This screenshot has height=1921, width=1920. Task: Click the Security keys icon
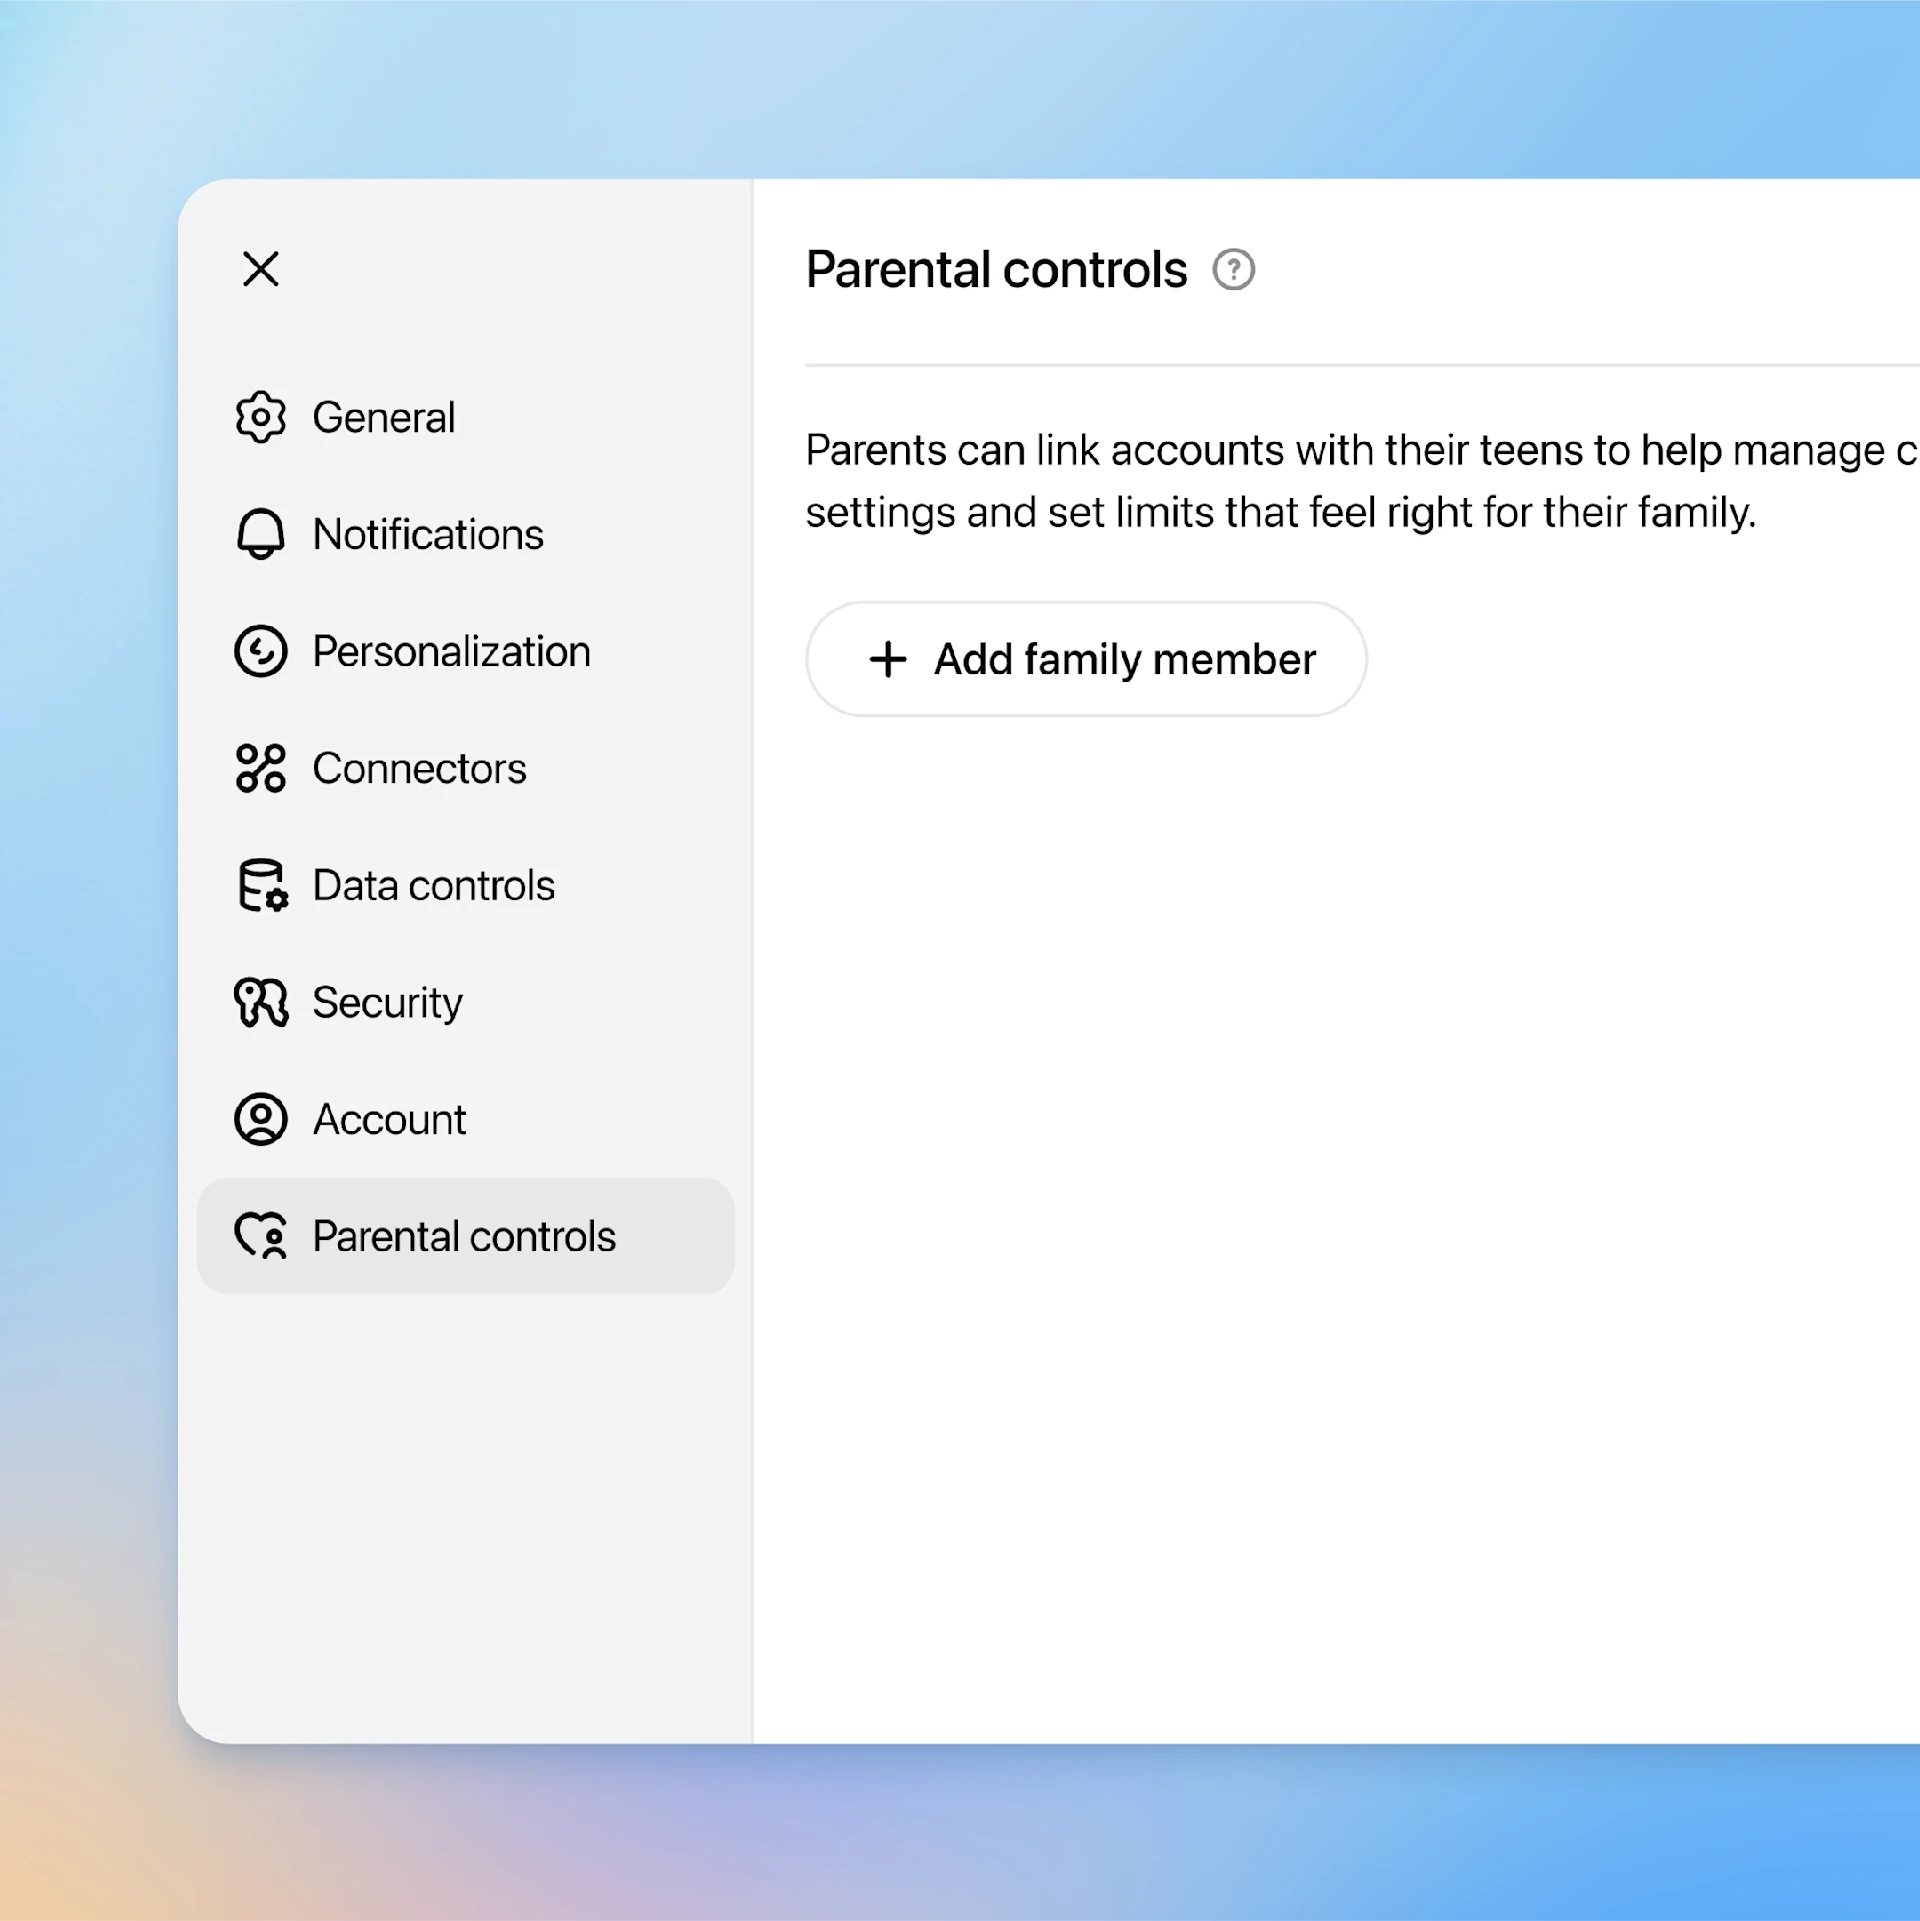(x=261, y=1003)
